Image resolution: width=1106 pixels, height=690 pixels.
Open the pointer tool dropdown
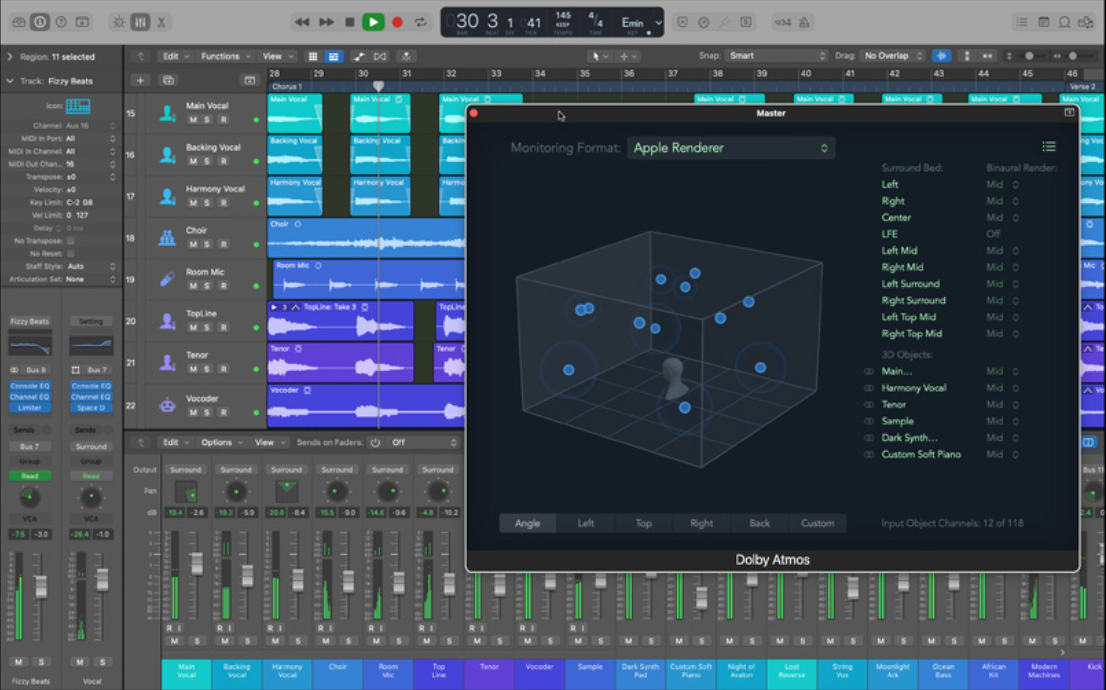click(x=599, y=56)
